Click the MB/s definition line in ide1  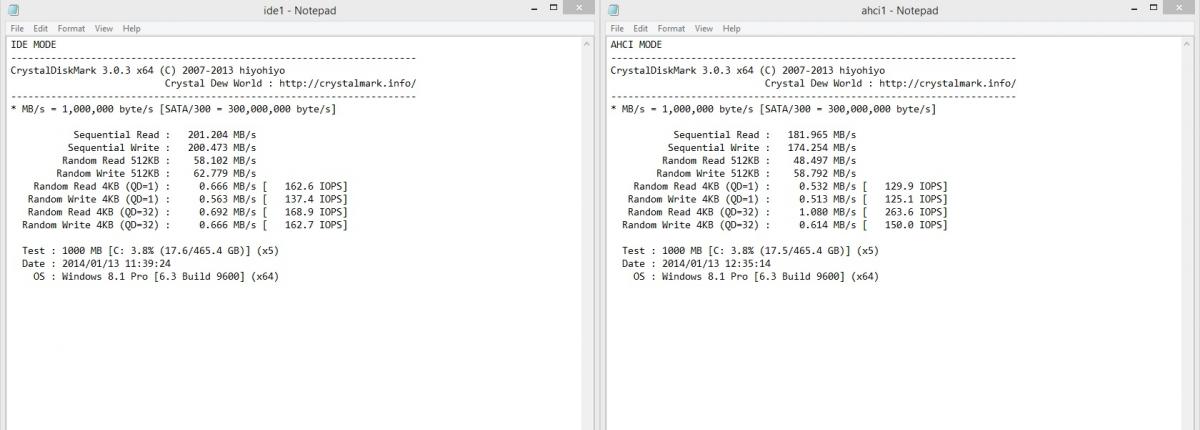(x=173, y=108)
